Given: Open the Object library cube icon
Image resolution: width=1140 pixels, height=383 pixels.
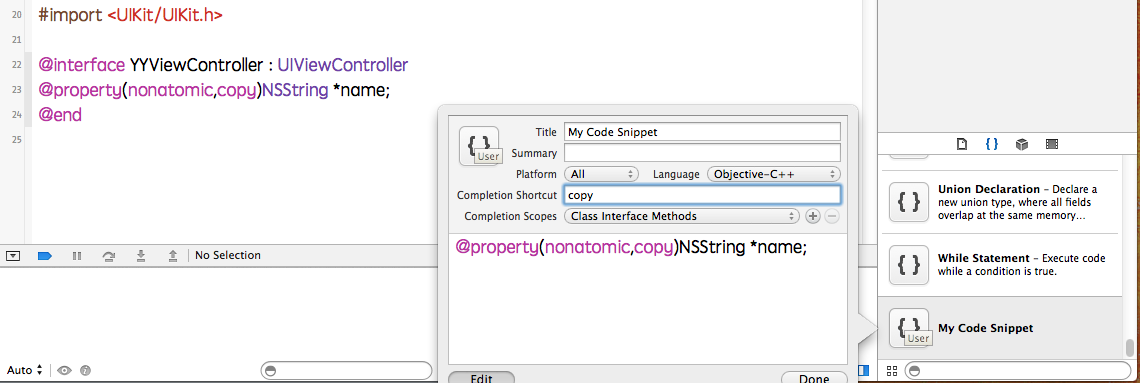Looking at the screenshot, I should pyautogui.click(x=1021, y=144).
